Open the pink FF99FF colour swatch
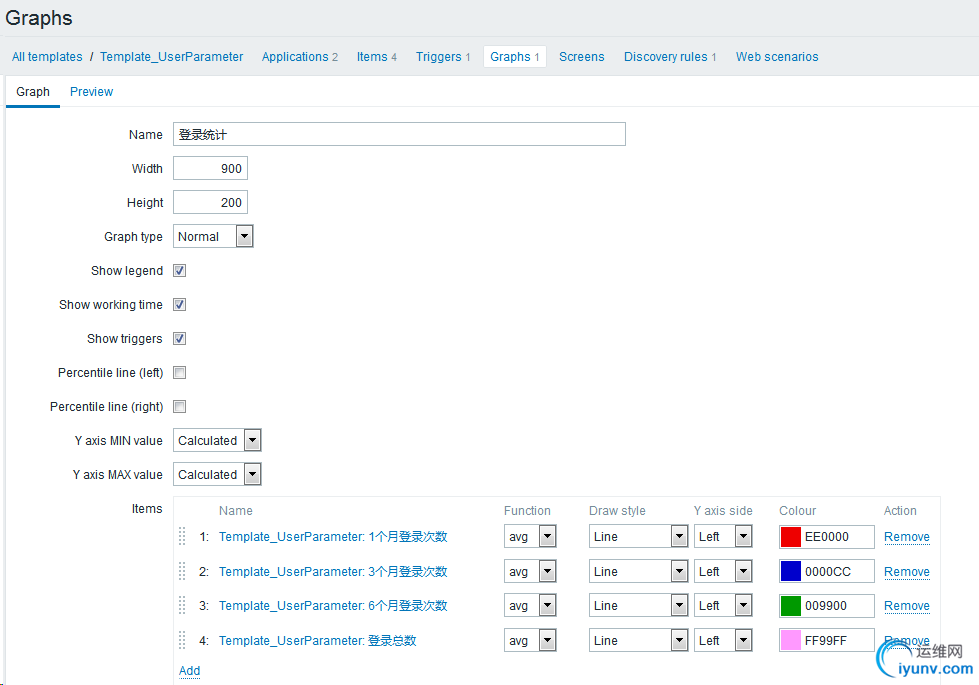 [790, 640]
